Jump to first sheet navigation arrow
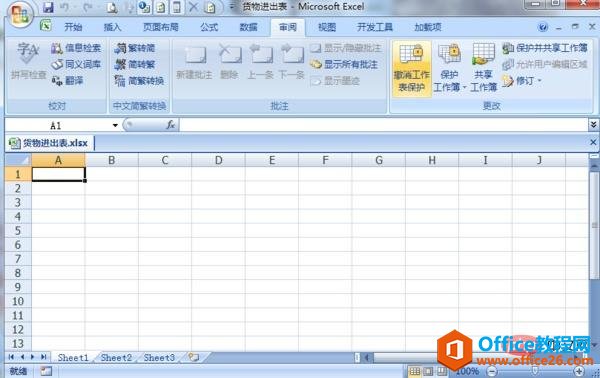The width and height of the screenshot is (600, 378). [x=11, y=357]
